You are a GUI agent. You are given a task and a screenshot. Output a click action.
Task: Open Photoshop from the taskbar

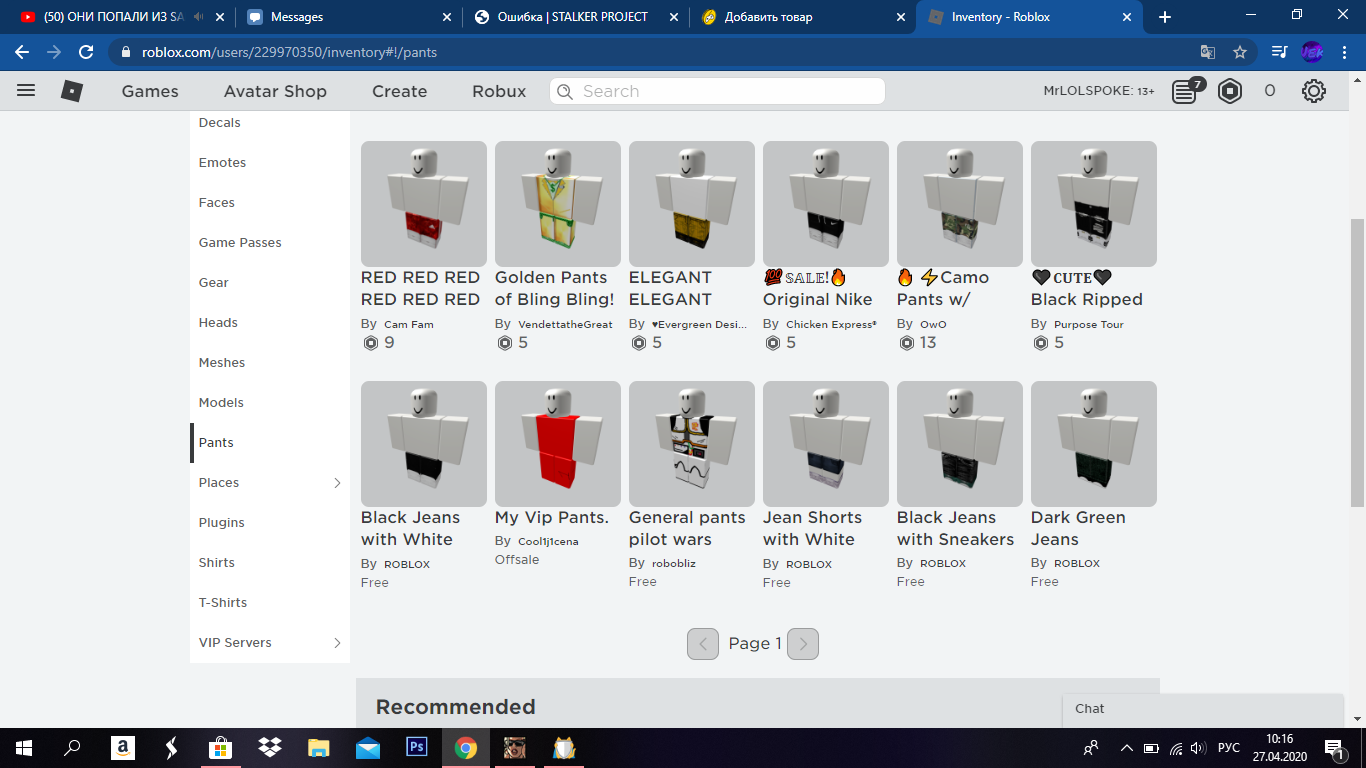click(x=416, y=747)
